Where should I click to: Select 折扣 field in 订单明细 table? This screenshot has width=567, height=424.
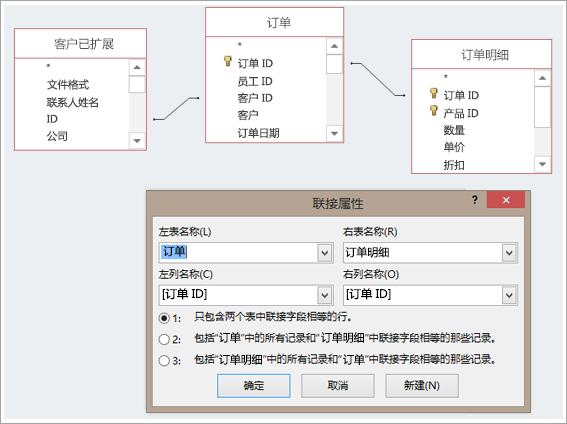click(x=454, y=165)
